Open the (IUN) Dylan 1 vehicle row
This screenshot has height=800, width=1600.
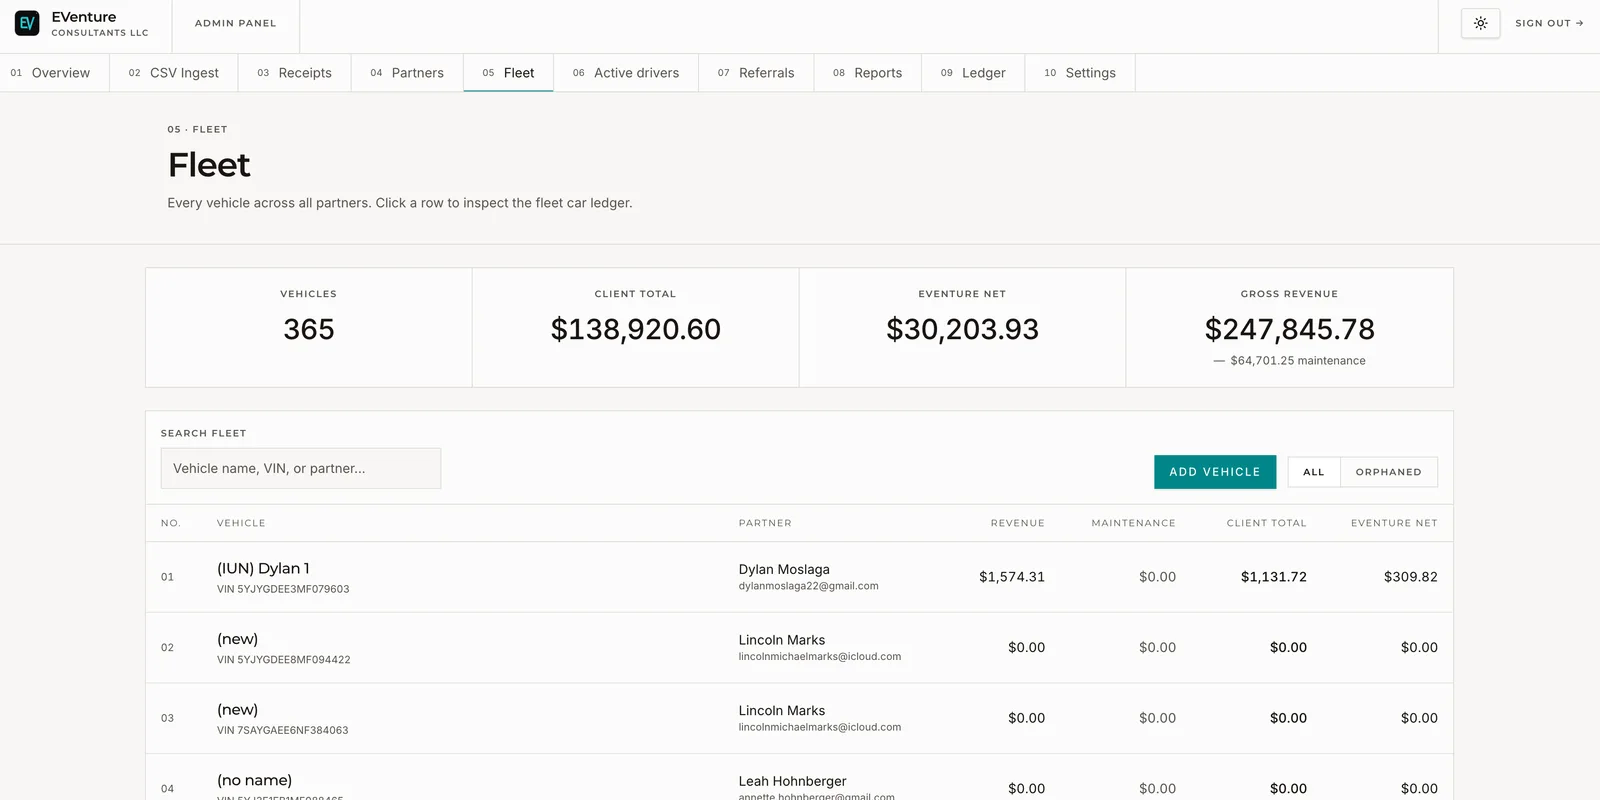click(x=799, y=577)
